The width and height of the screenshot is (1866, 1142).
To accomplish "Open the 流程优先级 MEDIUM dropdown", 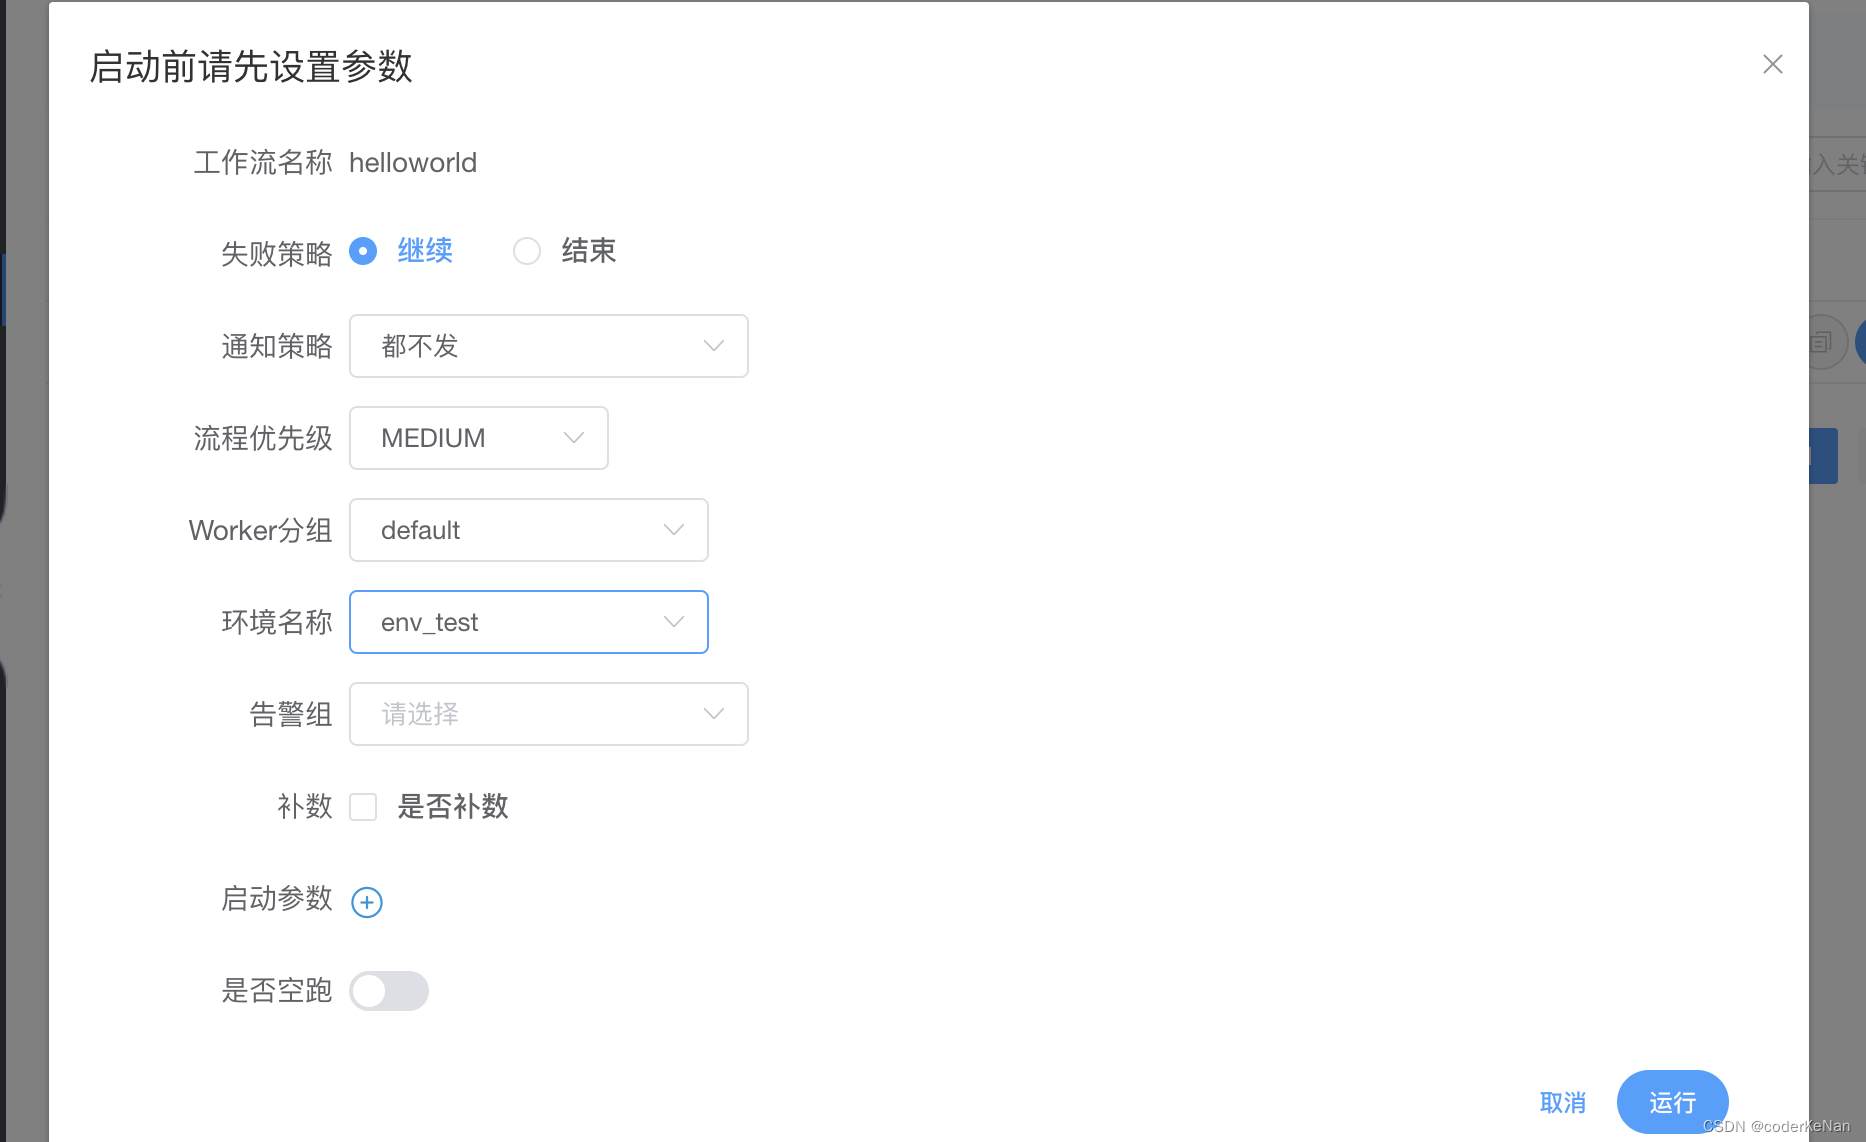I will pyautogui.click(x=479, y=438).
